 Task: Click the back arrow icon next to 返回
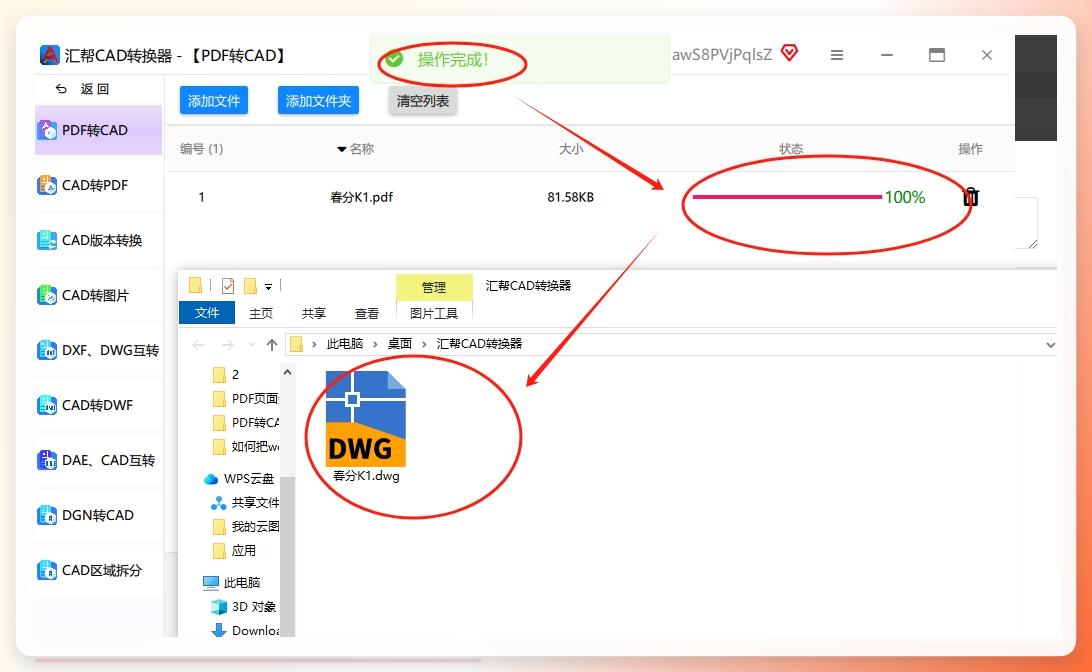61,89
